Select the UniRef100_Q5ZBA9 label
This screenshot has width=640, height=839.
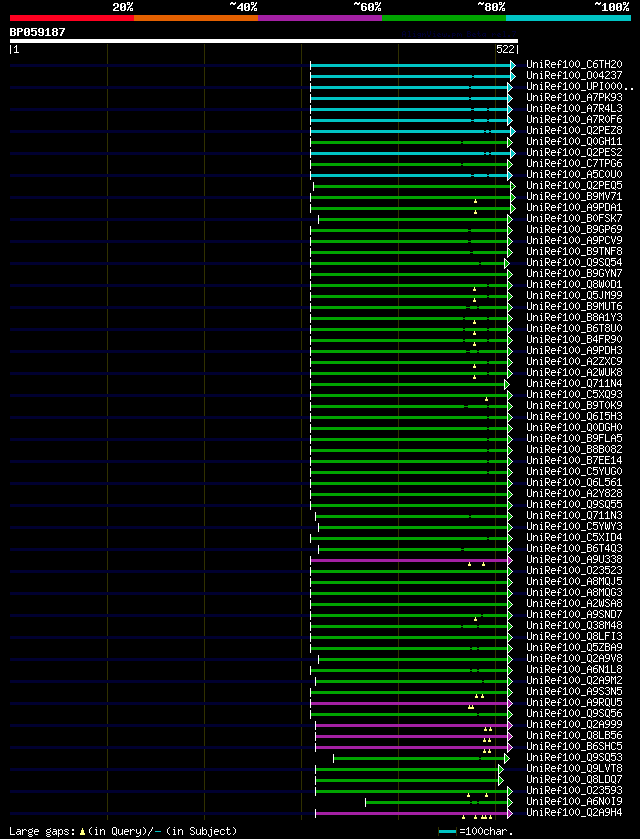[x=574, y=647]
